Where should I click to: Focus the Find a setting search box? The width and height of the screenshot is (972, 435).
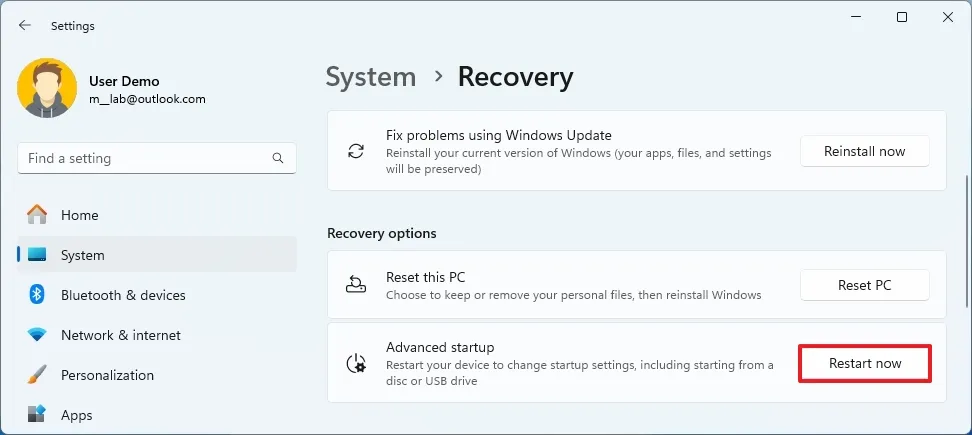point(145,158)
